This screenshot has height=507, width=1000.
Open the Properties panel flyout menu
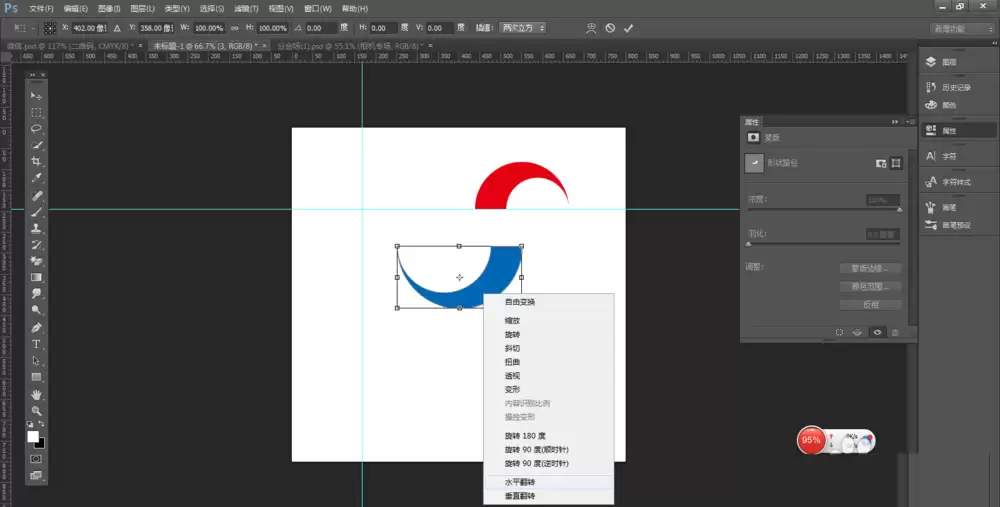pyautogui.click(x=909, y=122)
